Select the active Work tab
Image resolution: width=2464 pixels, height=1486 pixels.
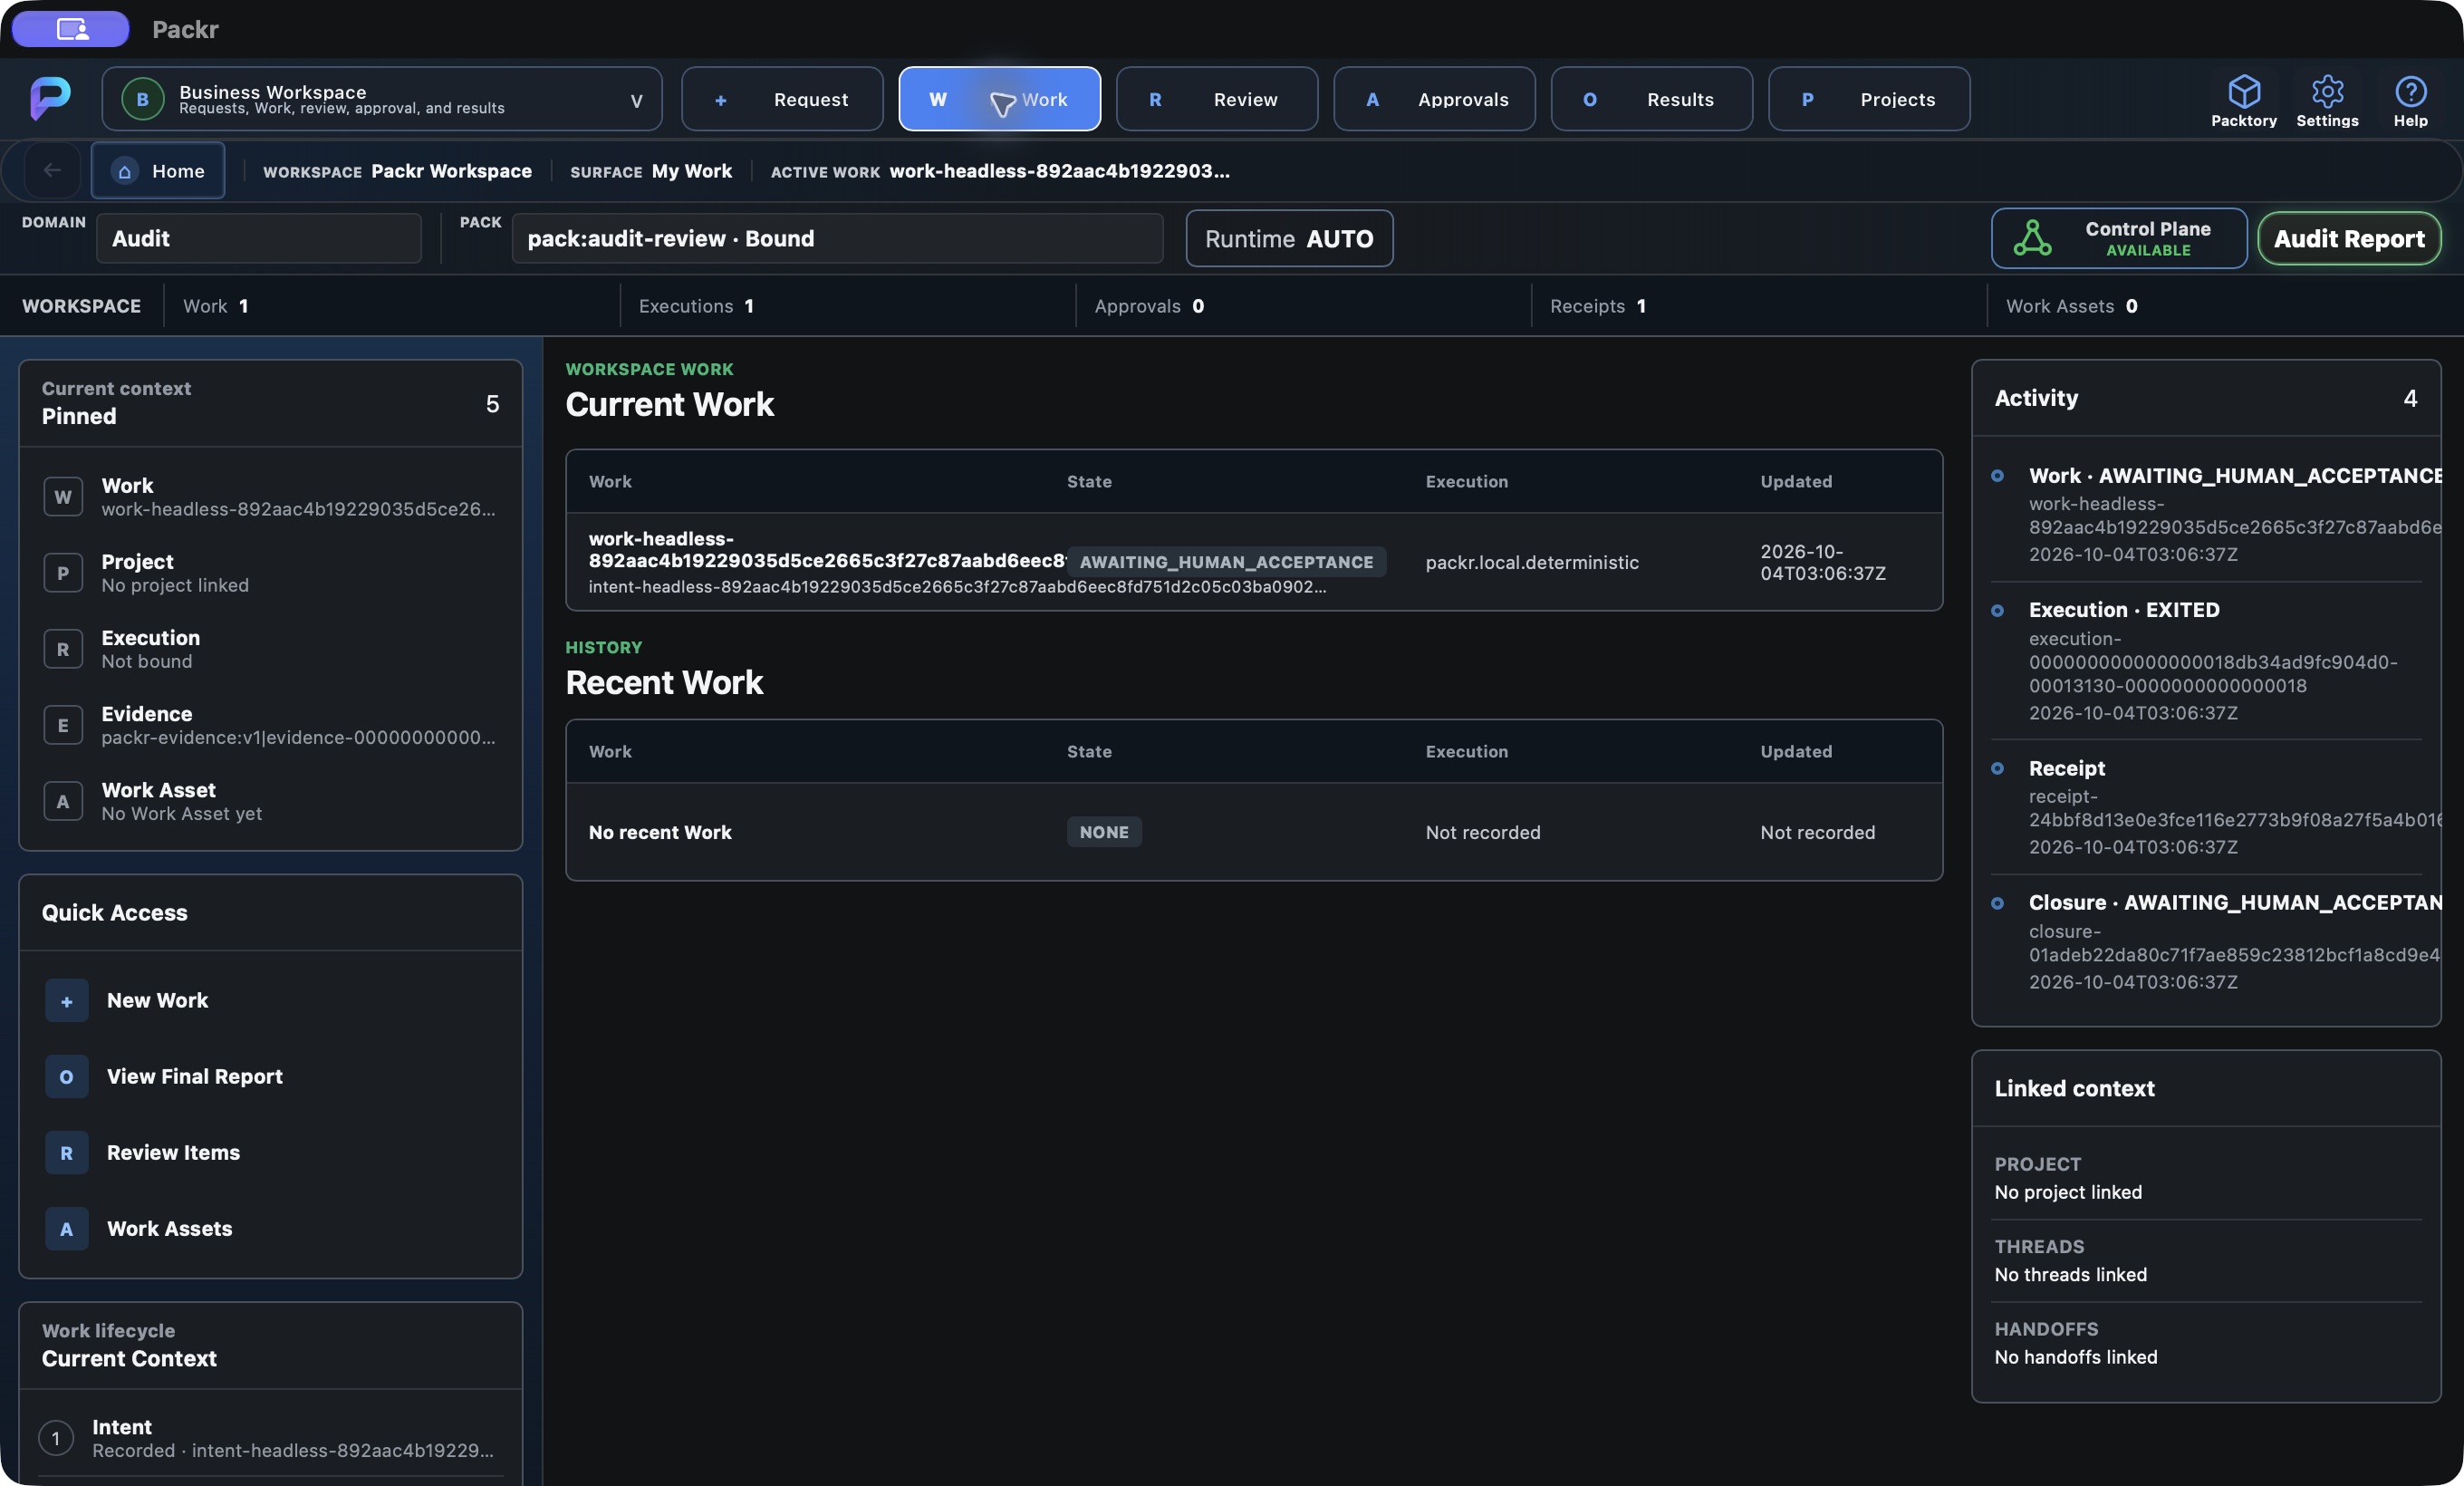coord(1000,99)
